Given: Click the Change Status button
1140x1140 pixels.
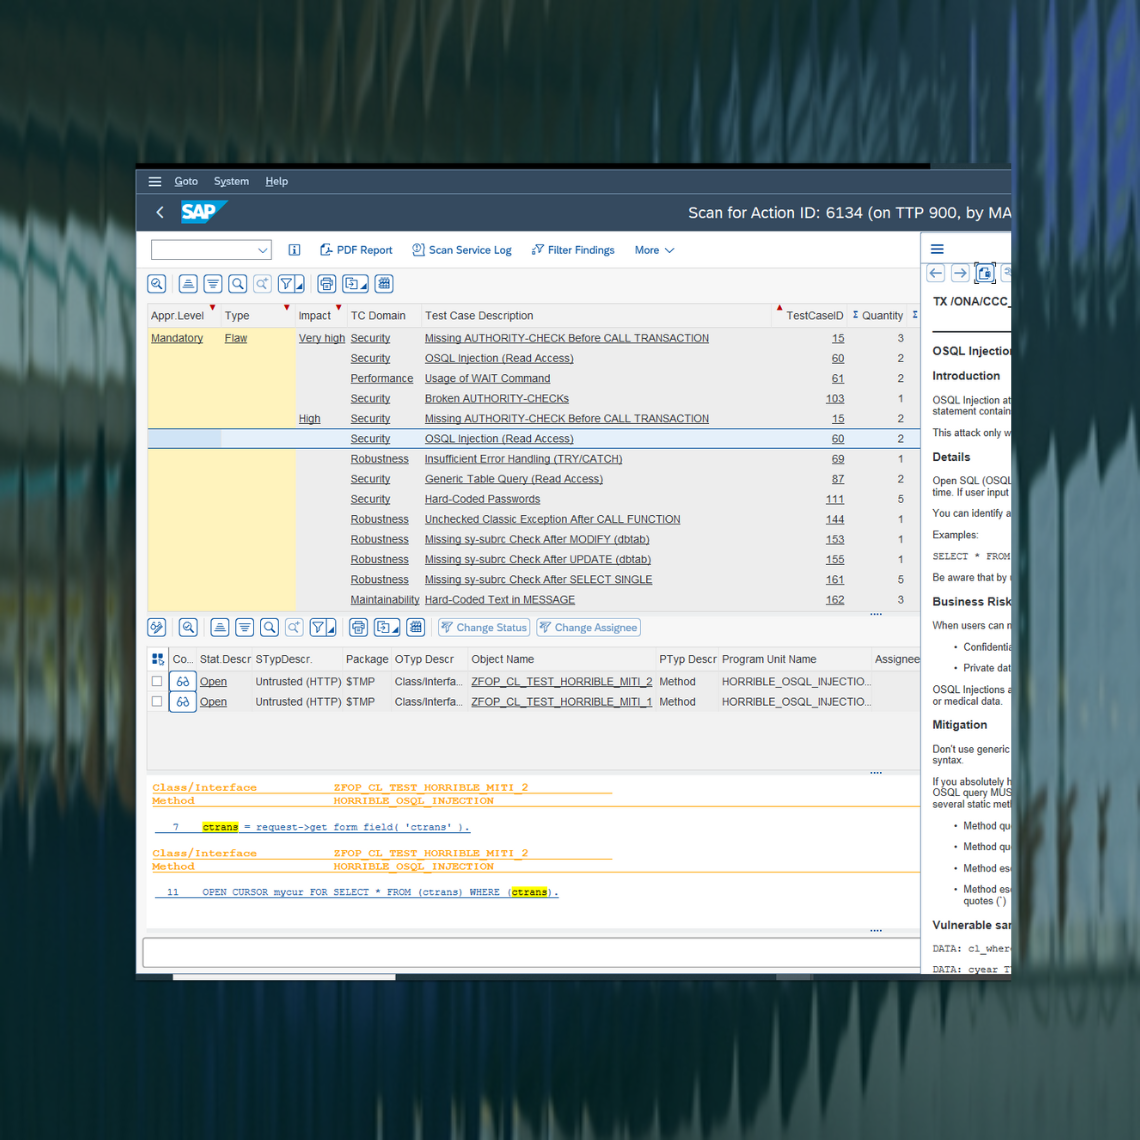Looking at the screenshot, I should (484, 628).
